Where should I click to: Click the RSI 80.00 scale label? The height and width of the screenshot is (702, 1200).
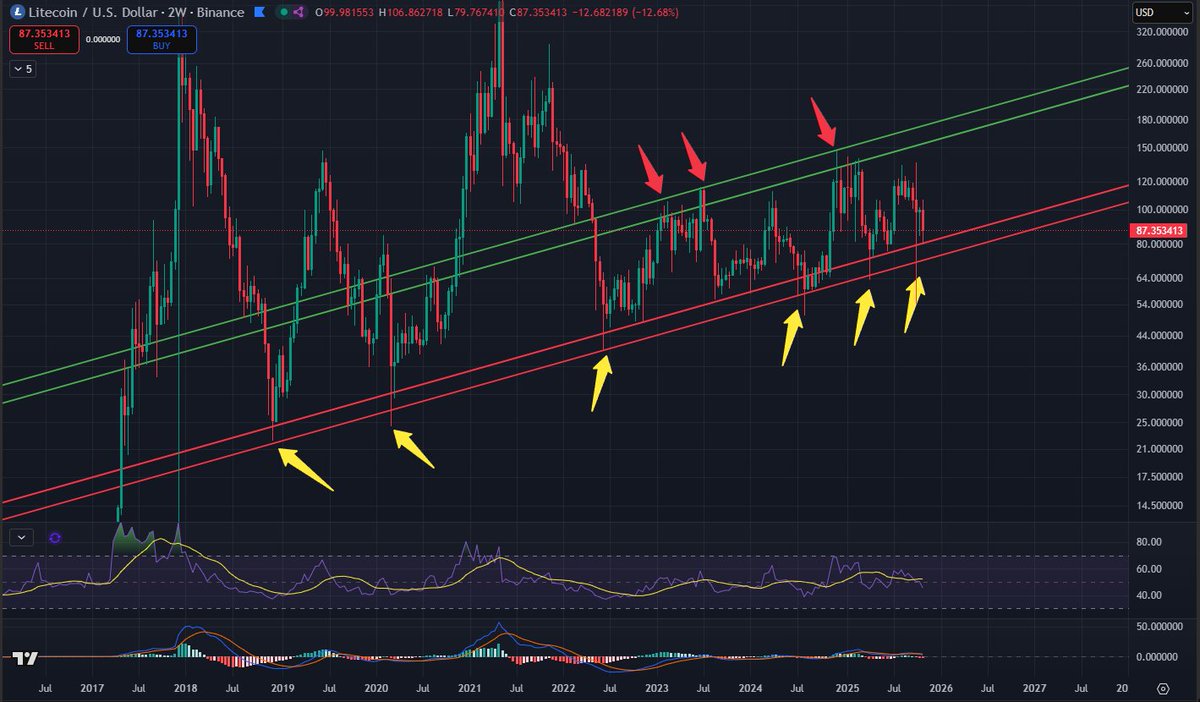1147,542
